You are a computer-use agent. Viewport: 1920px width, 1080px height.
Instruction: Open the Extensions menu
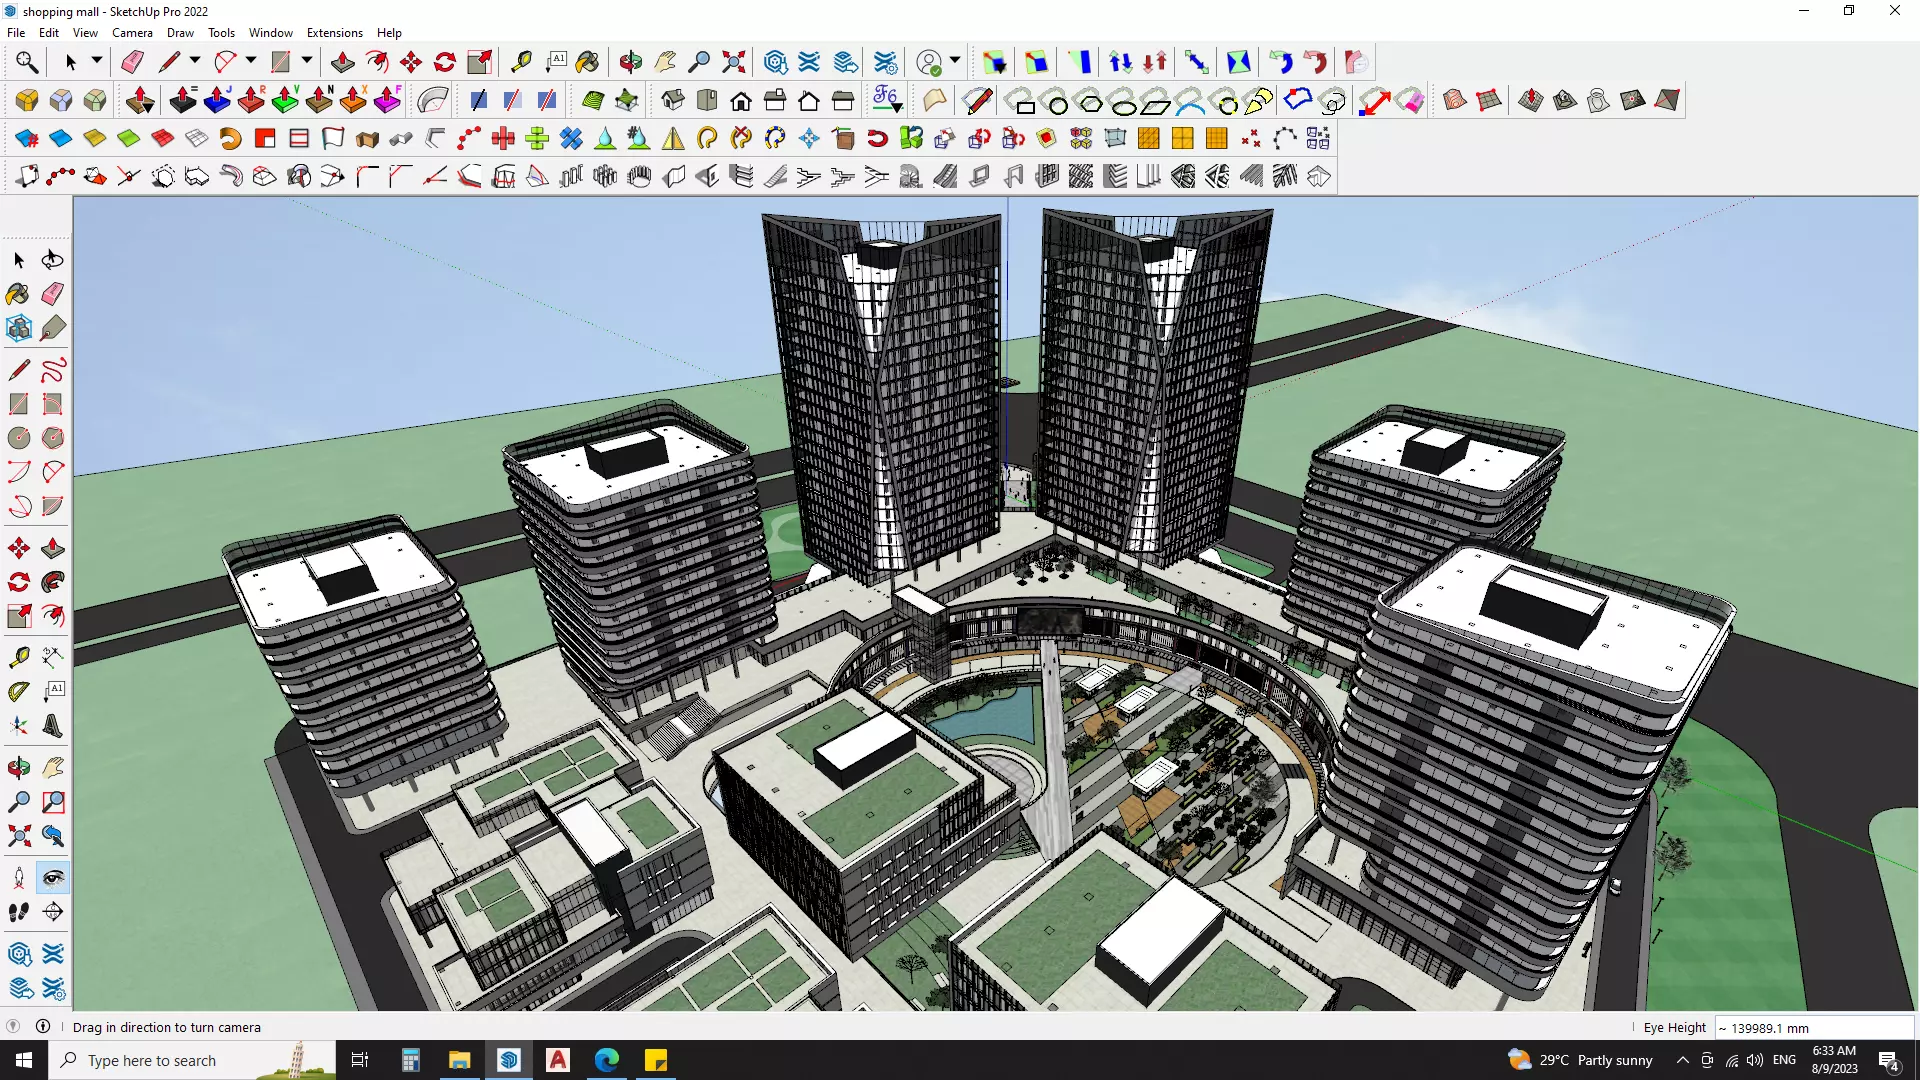(x=334, y=33)
